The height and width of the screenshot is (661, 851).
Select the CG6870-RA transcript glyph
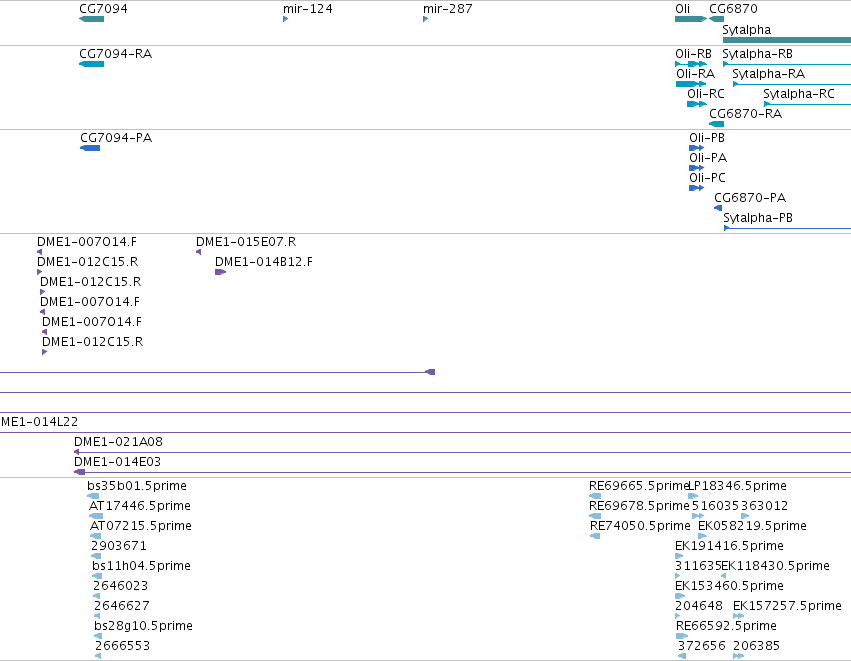point(716,124)
